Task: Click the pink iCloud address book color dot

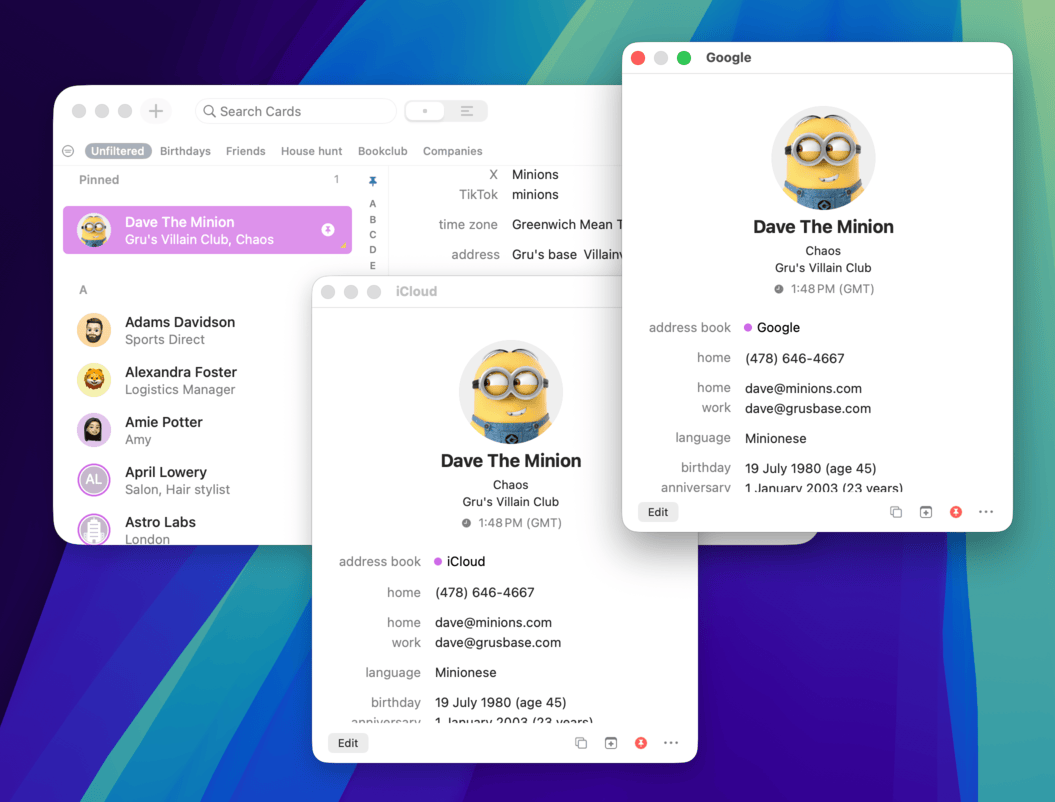Action: click(439, 561)
